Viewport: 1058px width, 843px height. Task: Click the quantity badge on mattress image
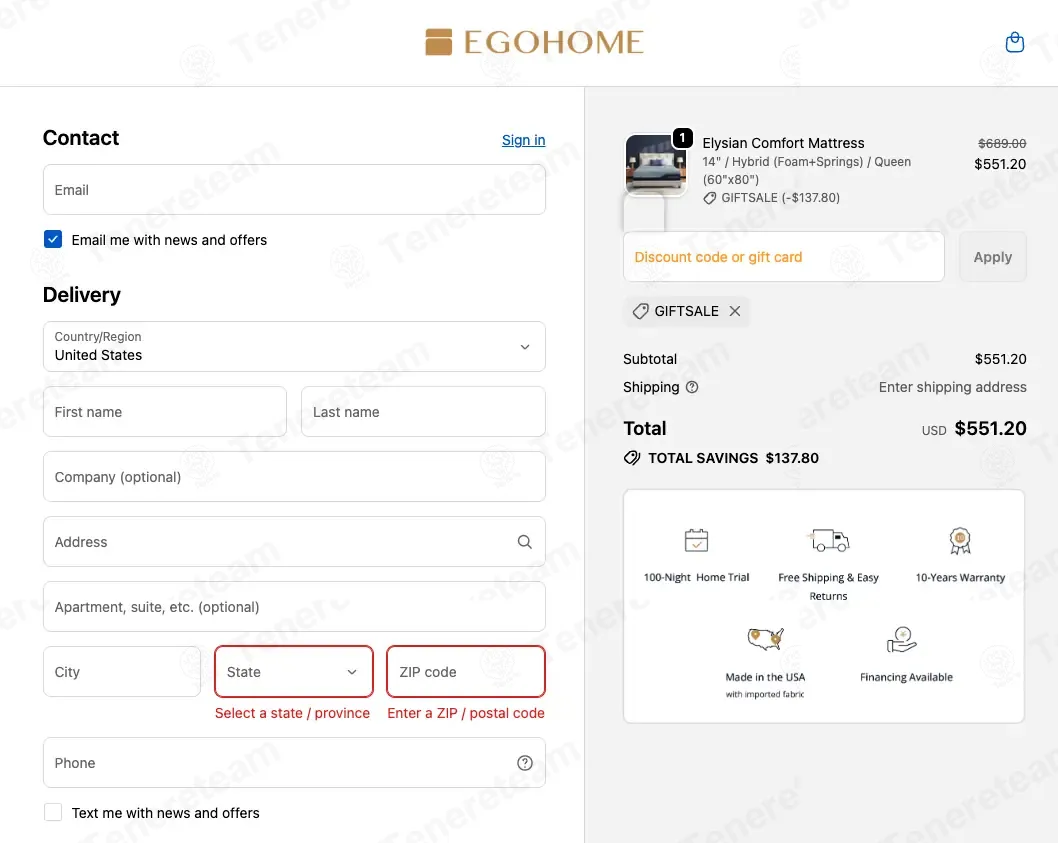click(682, 138)
